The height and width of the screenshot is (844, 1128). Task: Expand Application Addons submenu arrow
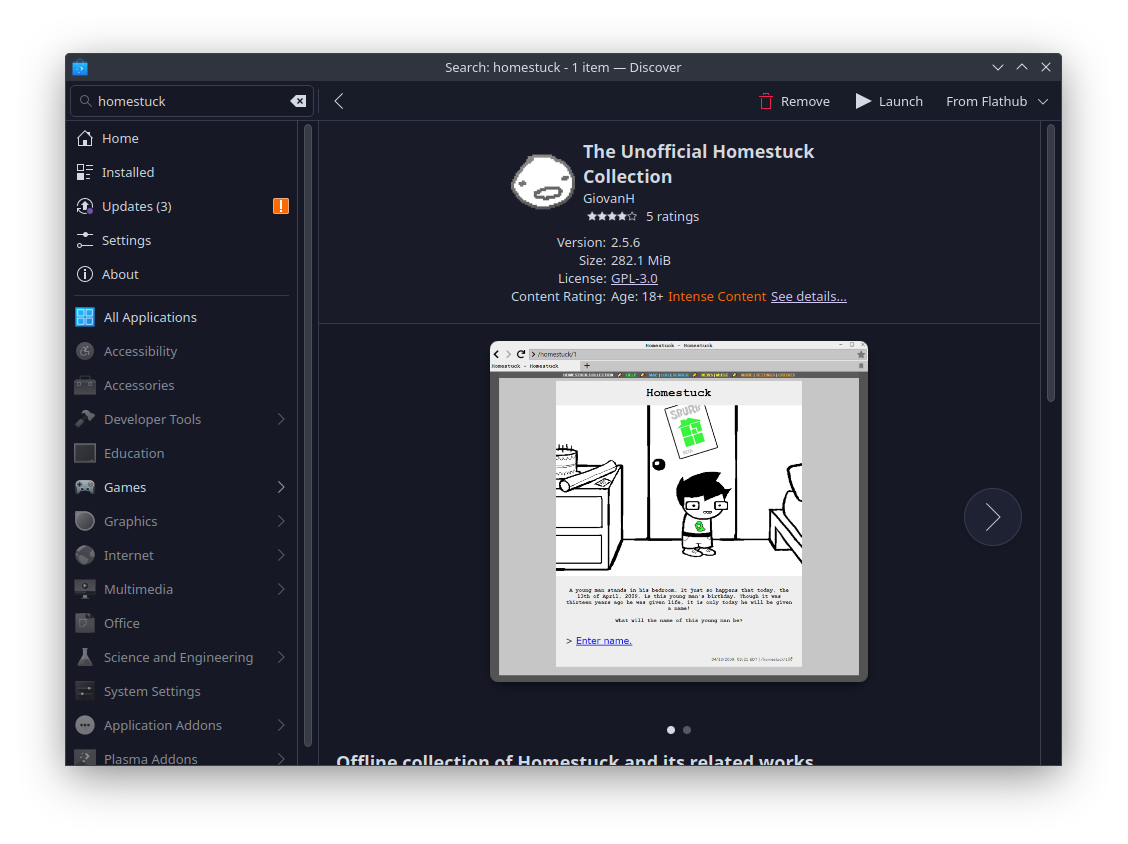[281, 725]
